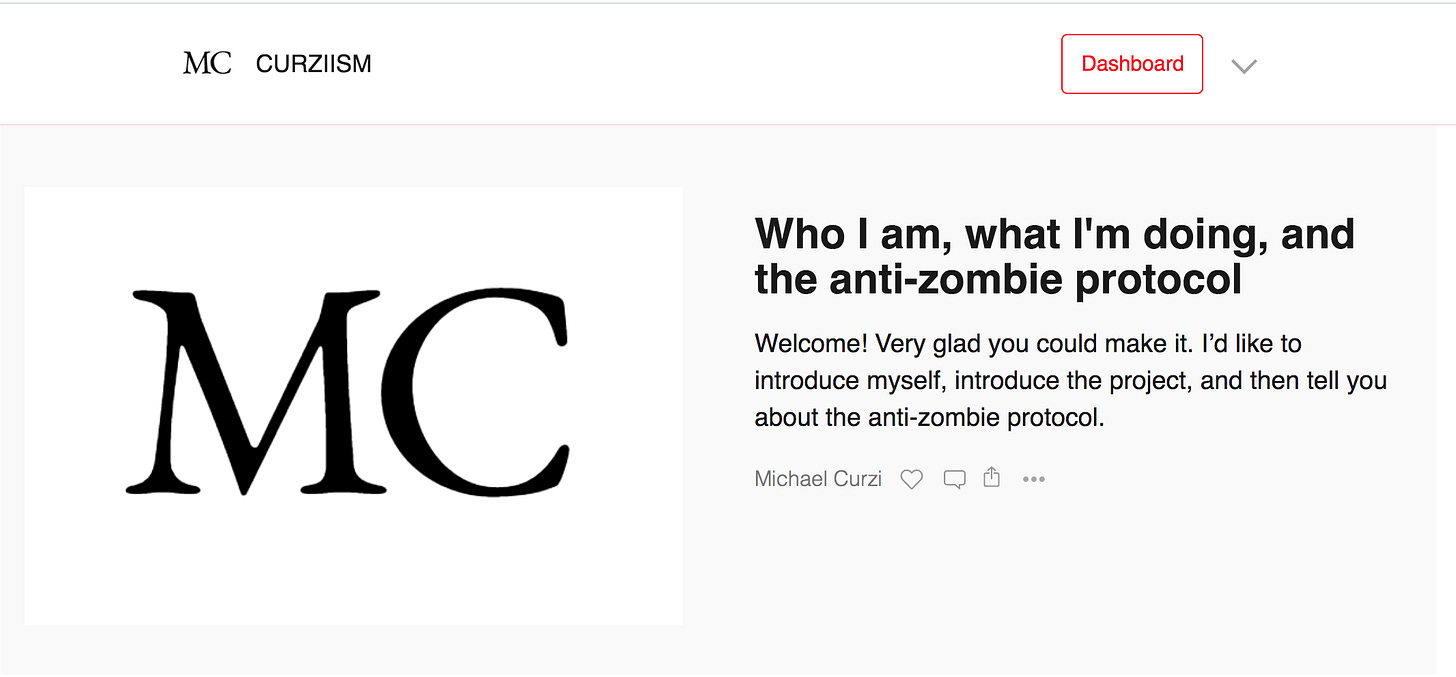This screenshot has height=677, width=1456.
Task: Expand the chevron menu beside Dashboard
Action: point(1244,66)
